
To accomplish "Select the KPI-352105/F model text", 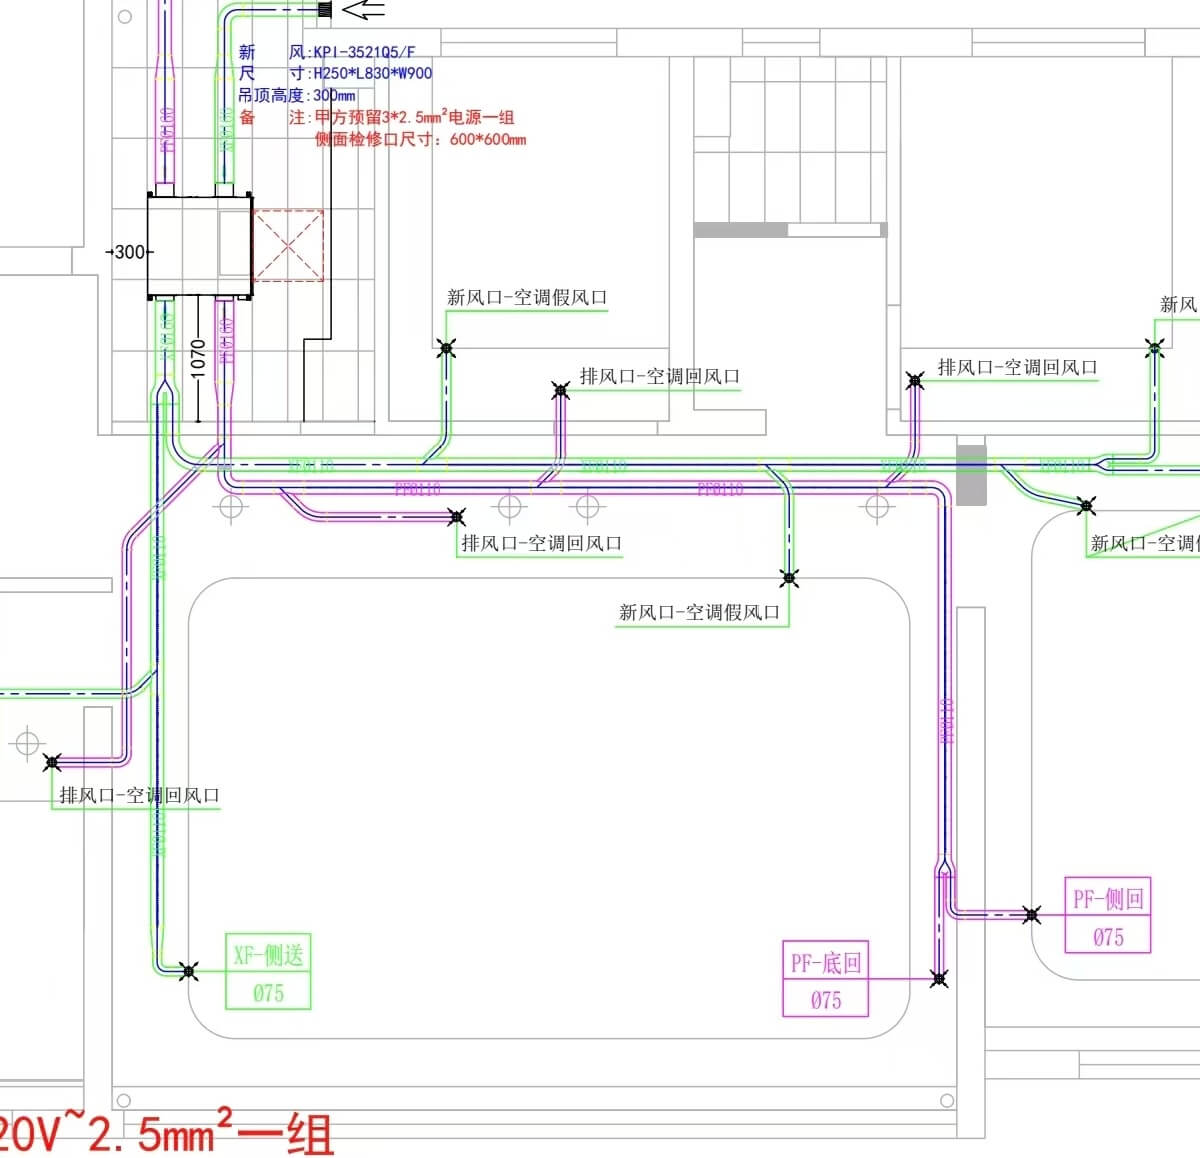I will [x=364, y=52].
